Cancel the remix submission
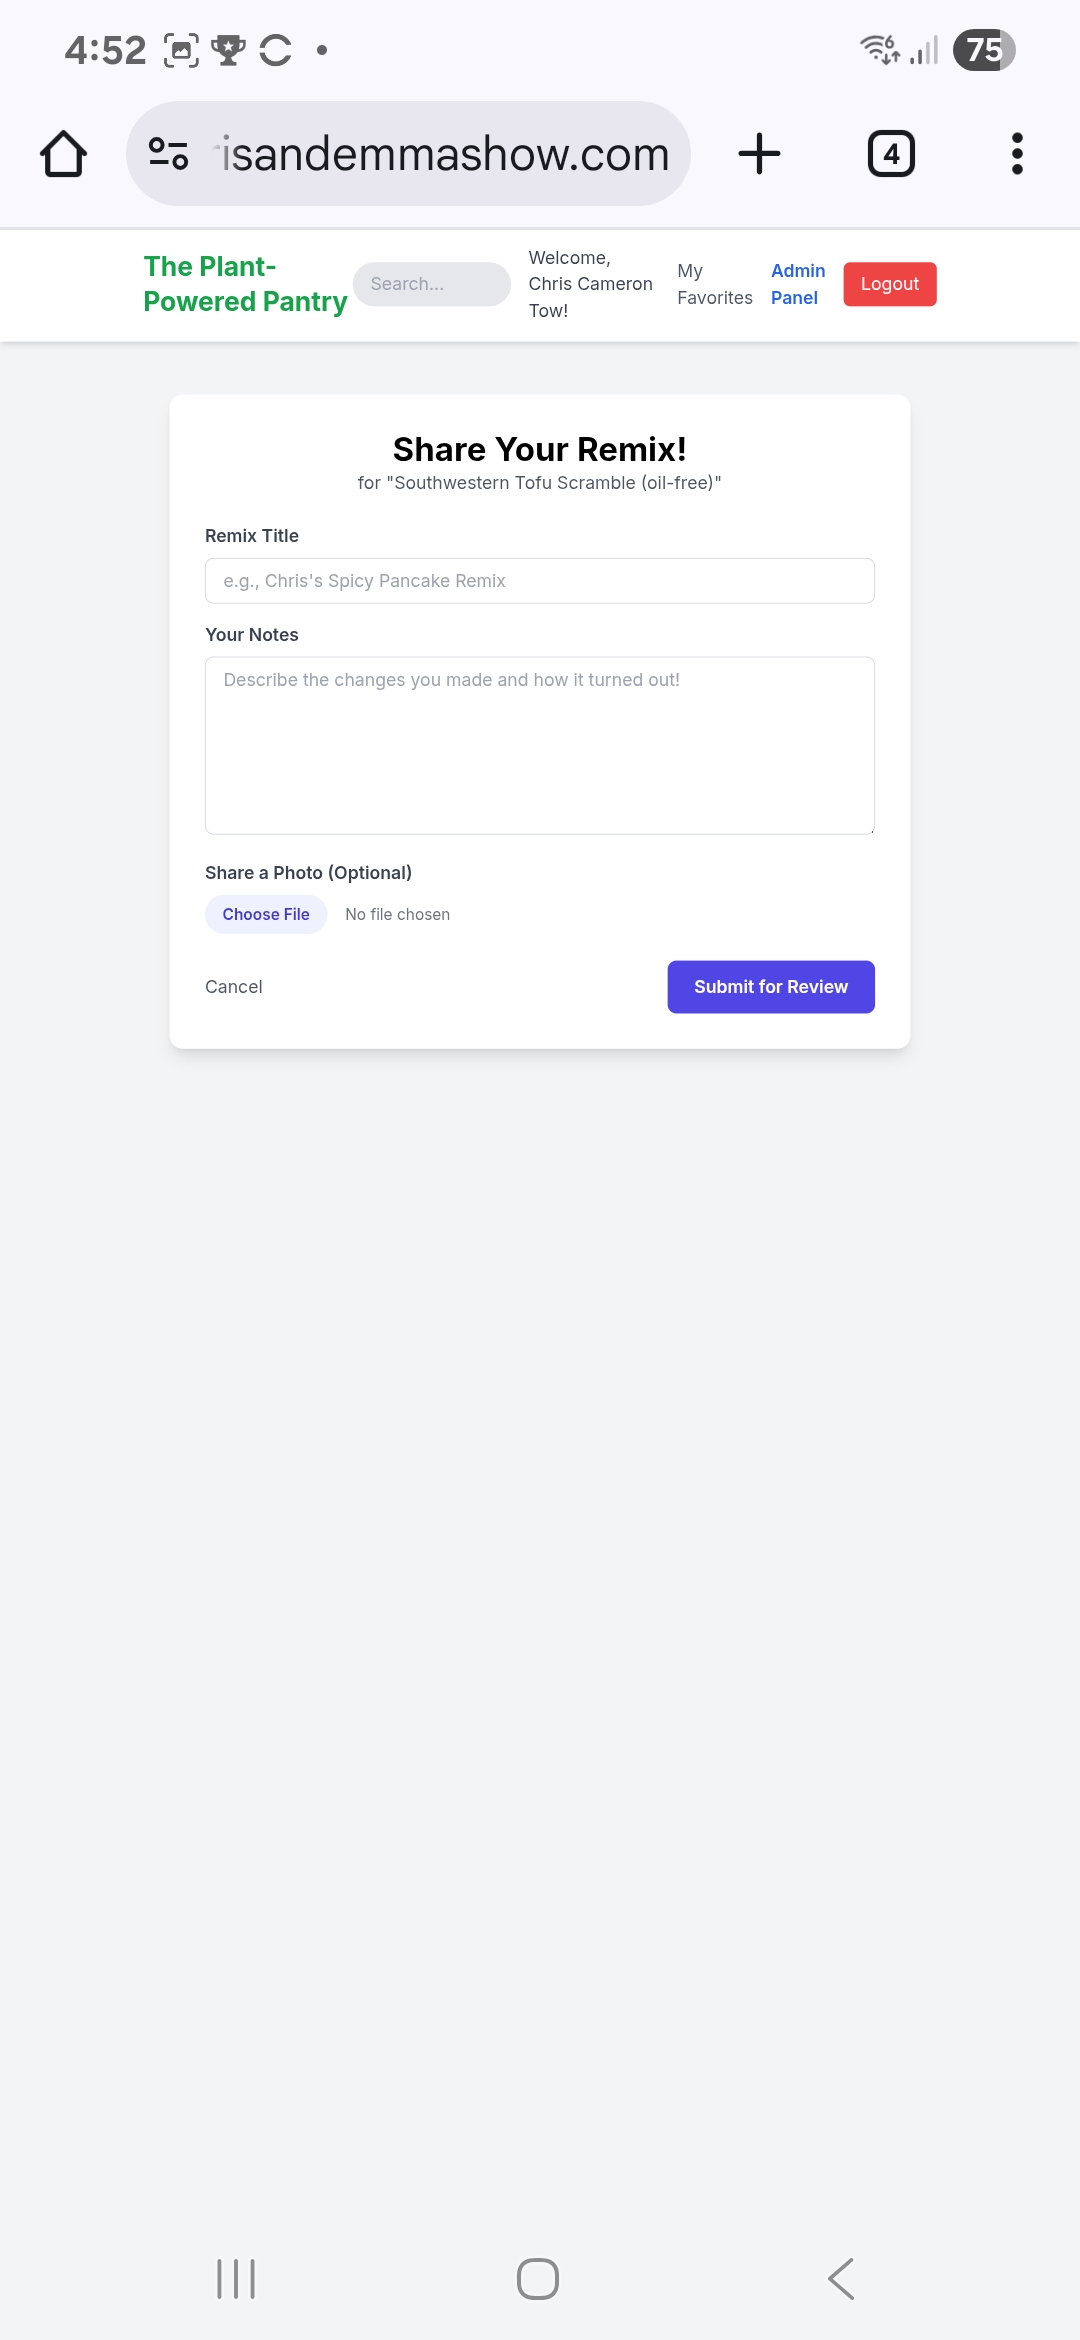The image size is (1080, 2340). tap(234, 987)
